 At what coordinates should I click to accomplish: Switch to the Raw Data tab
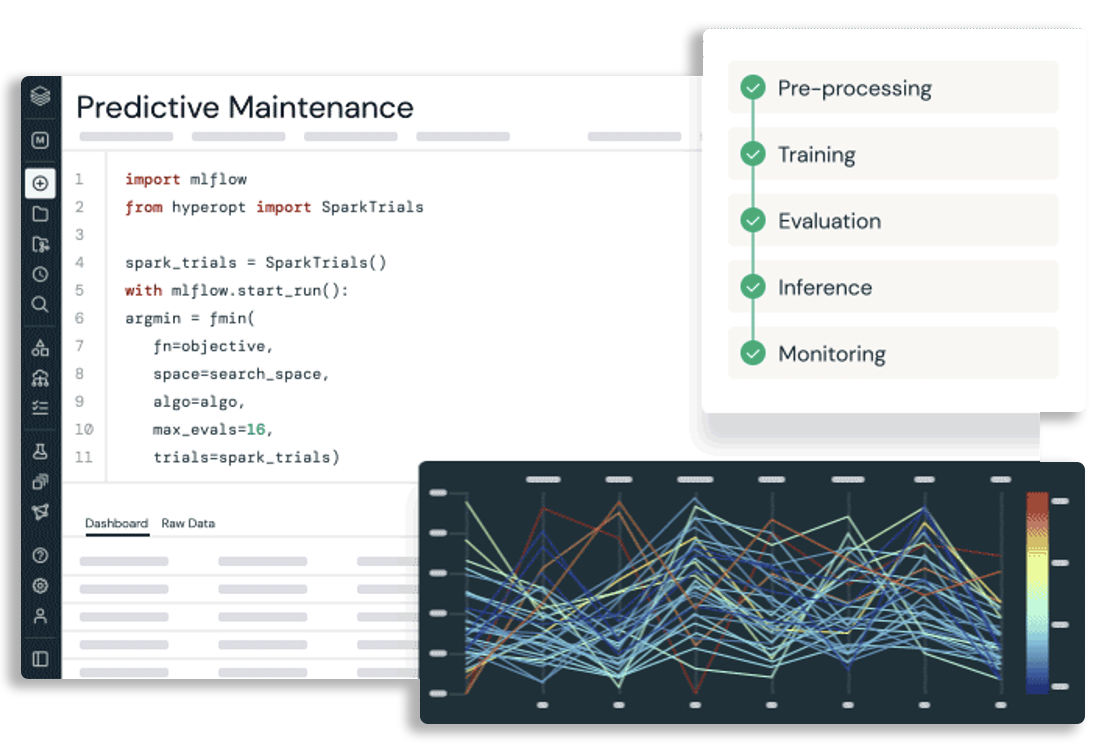[188, 523]
